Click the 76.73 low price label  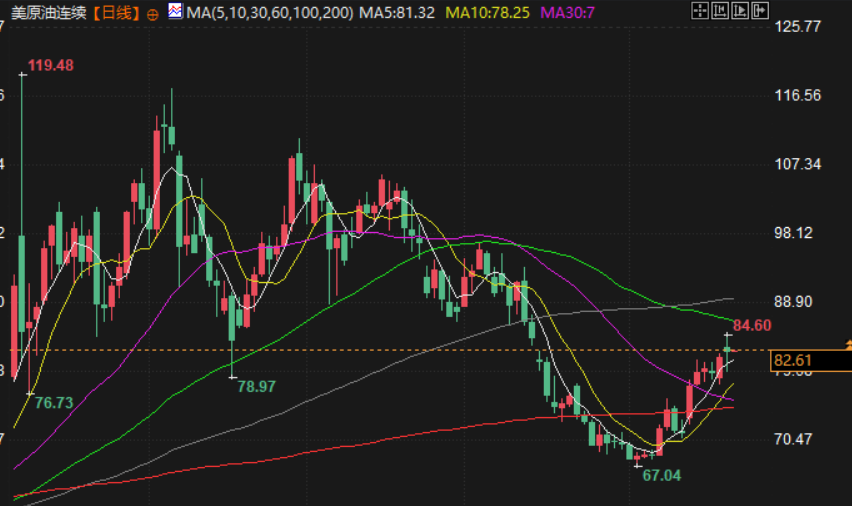pyautogui.click(x=54, y=403)
